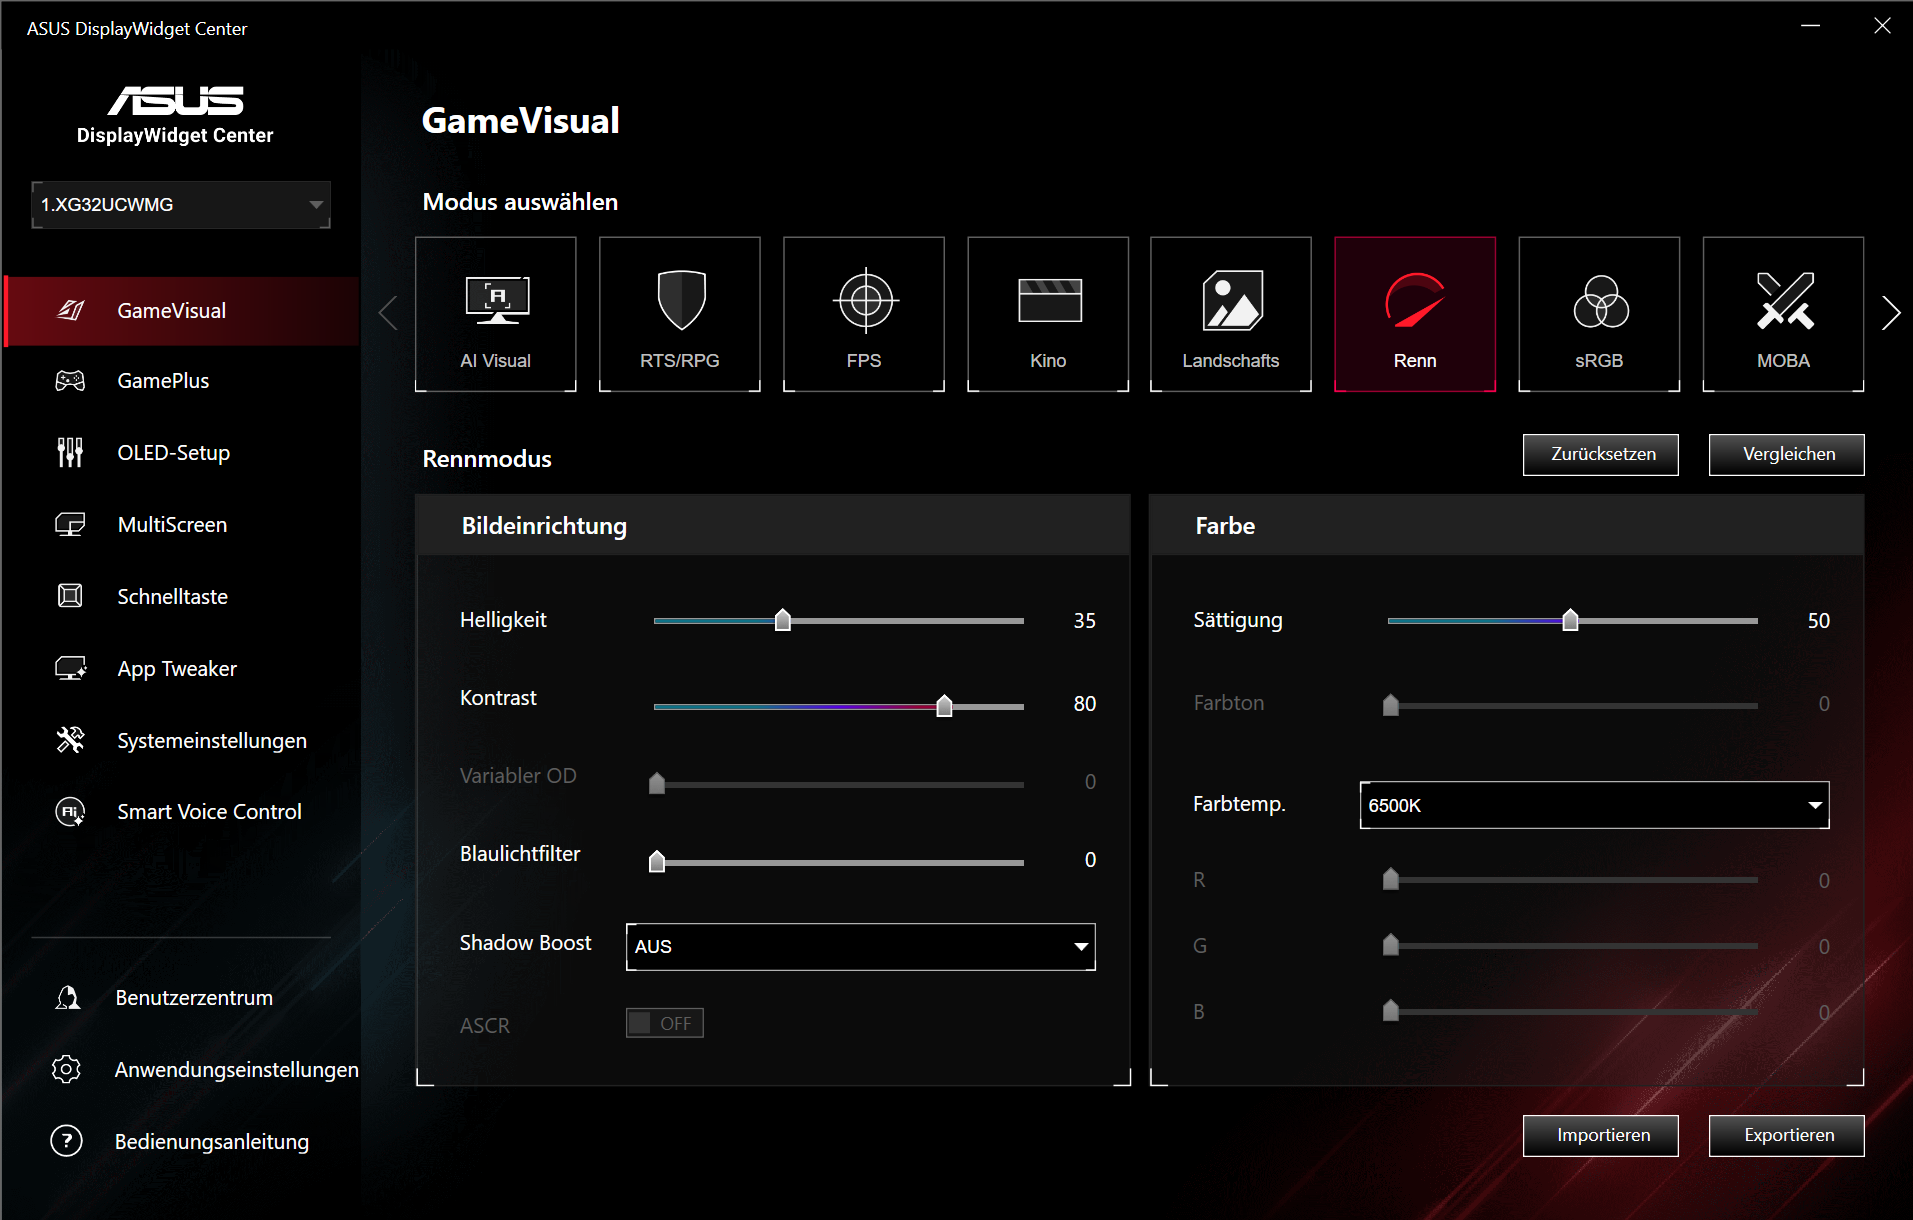
Task: Click the ASUS logo in sidebar
Action: [x=176, y=100]
